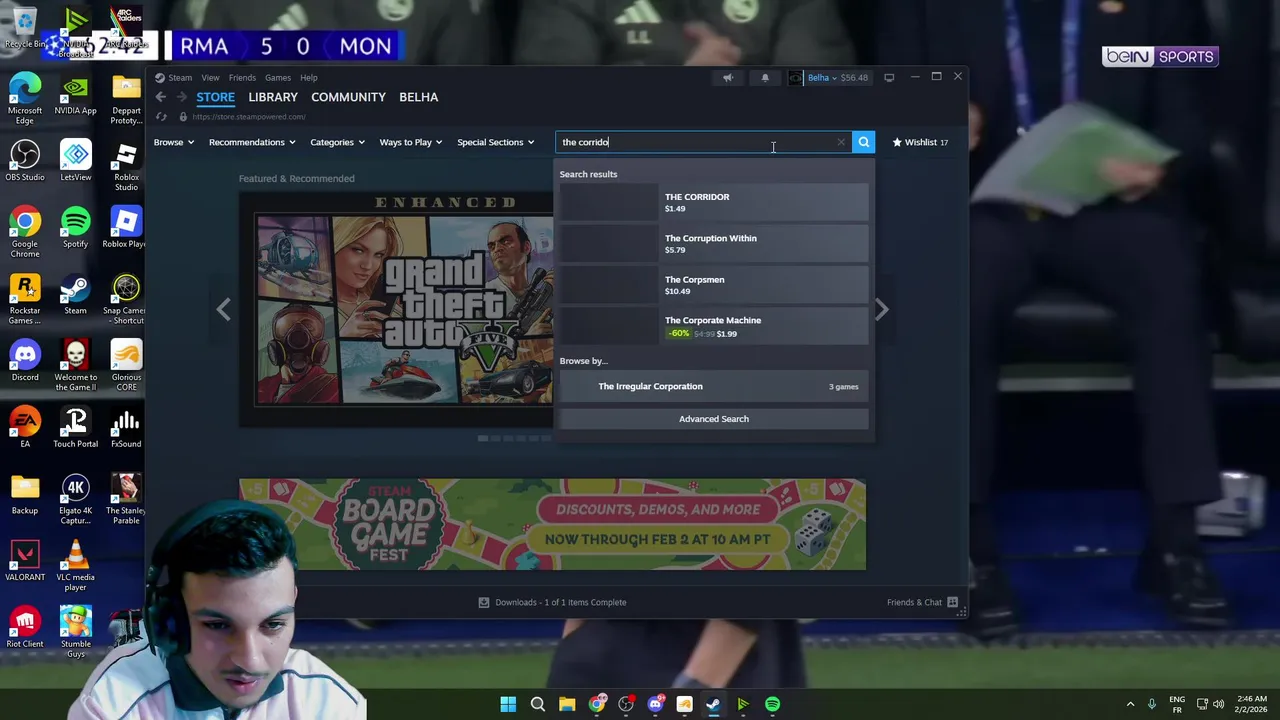
Task: Reload the store page with the refresh icon
Action: pyautogui.click(x=161, y=117)
